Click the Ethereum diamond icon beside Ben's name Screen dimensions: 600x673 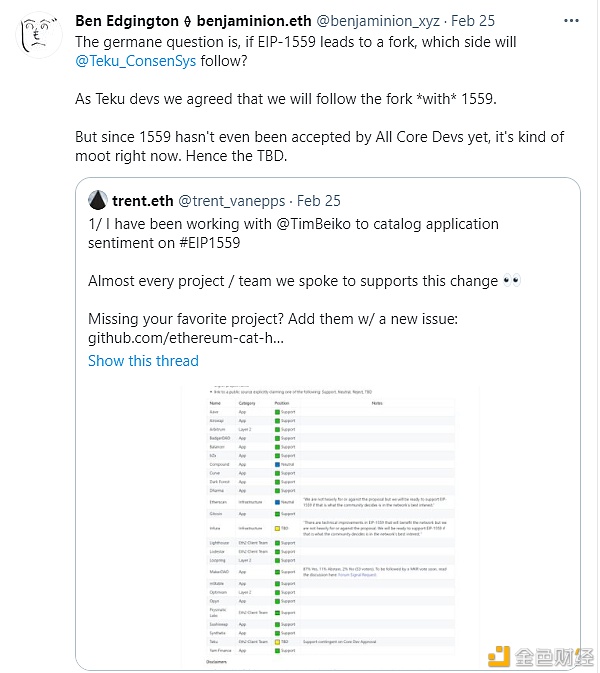(x=187, y=21)
